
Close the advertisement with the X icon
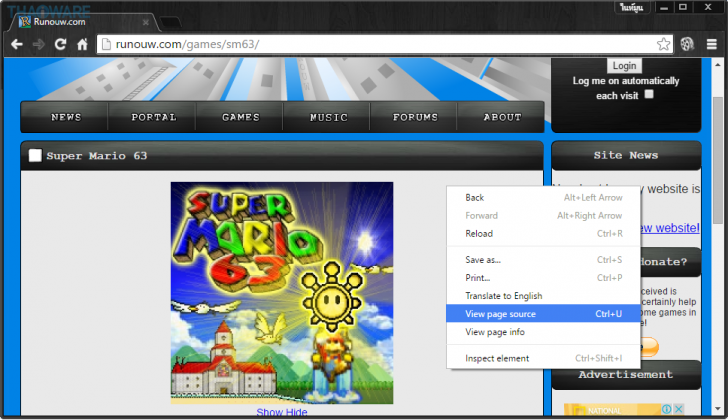pyautogui.click(x=678, y=409)
